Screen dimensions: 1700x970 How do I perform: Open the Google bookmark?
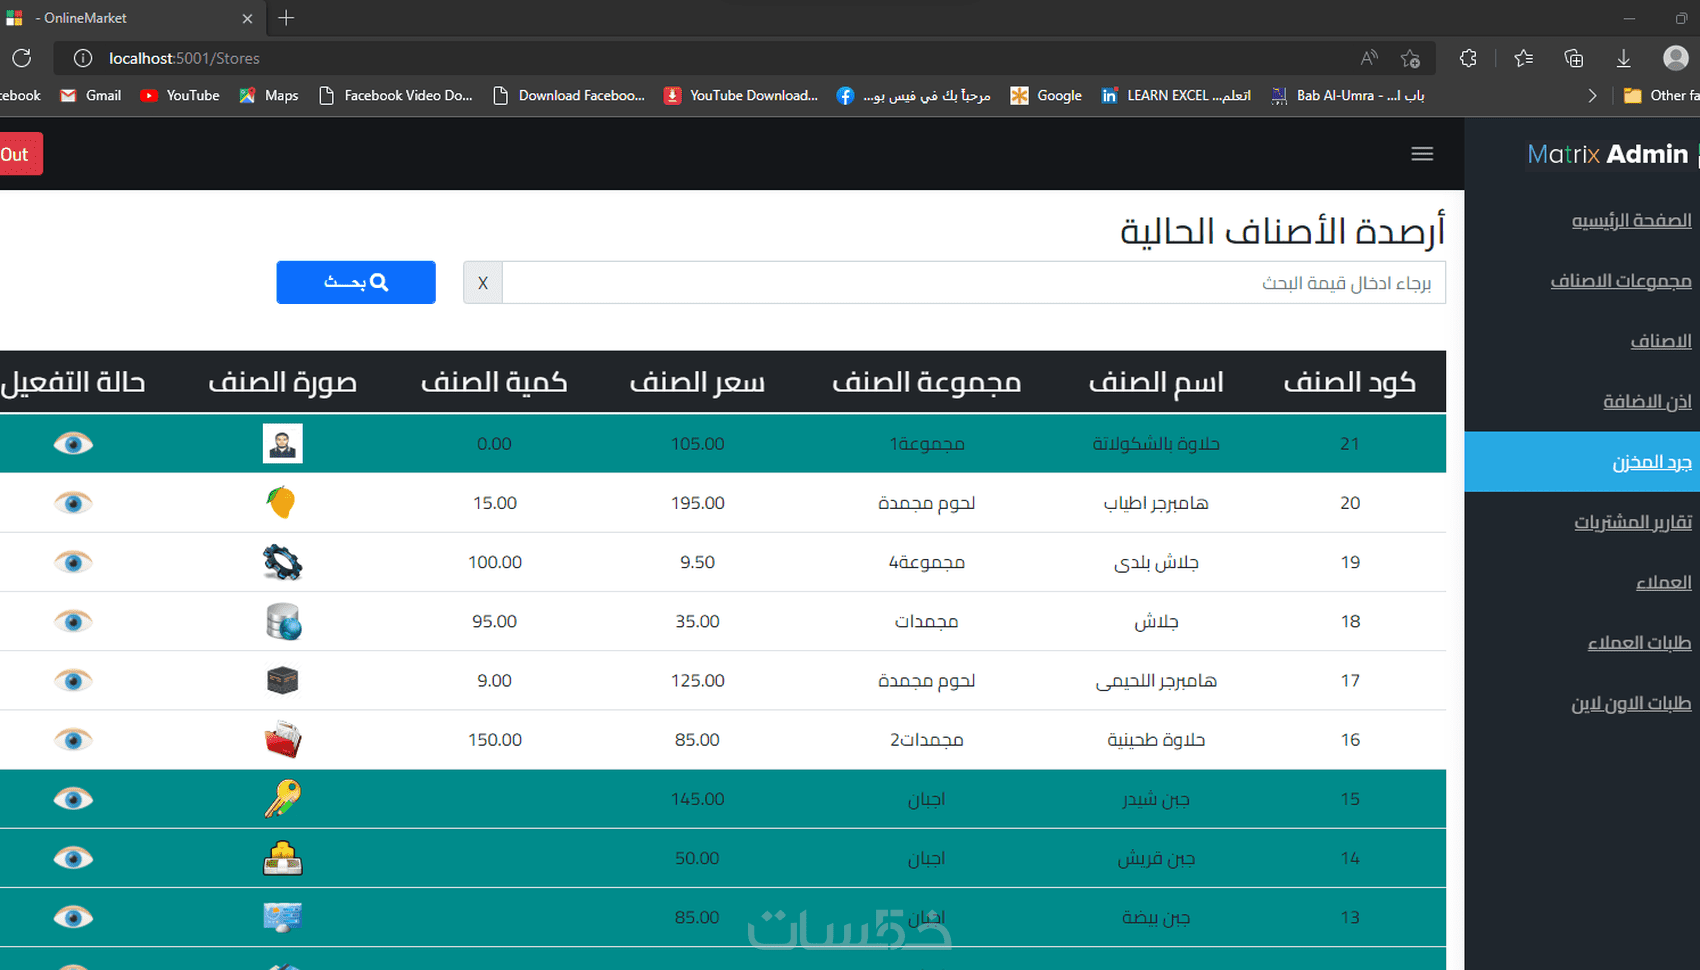[x=1046, y=95]
